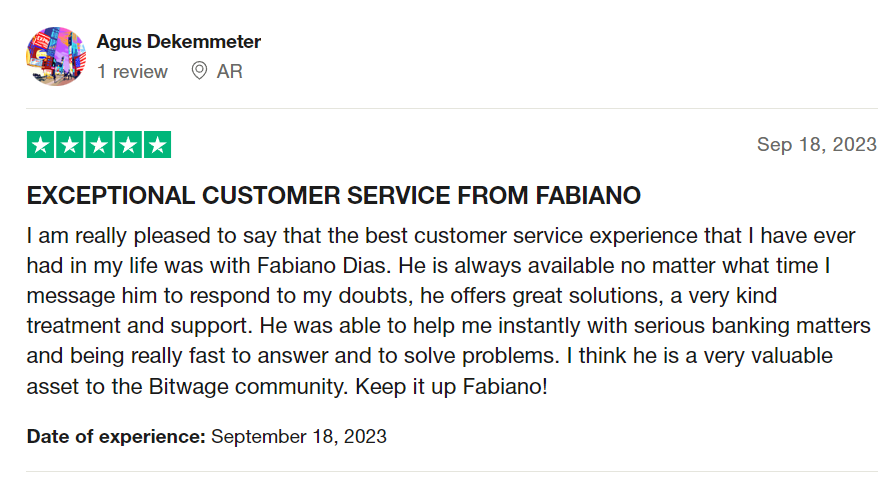Open the Agus Dekemmeter reviewer name

pyautogui.click(x=179, y=42)
